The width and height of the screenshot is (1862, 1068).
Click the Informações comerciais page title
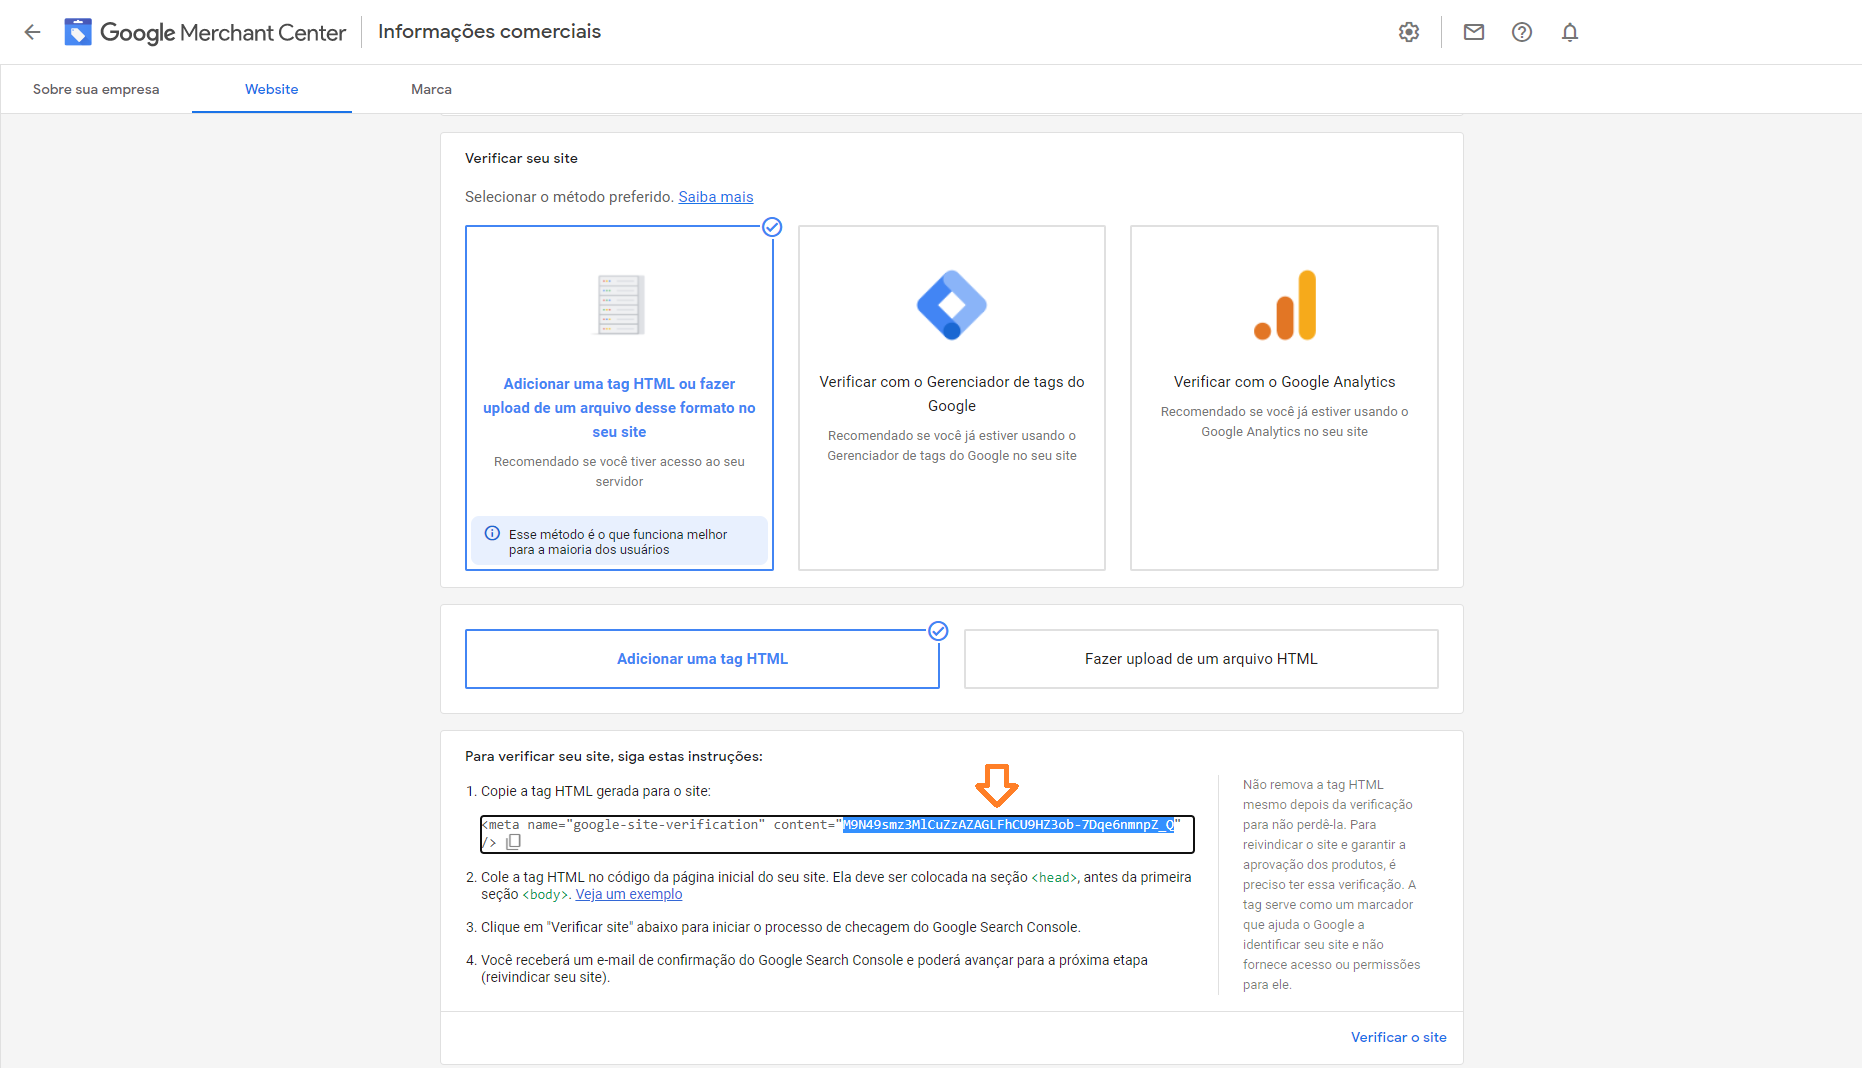(489, 31)
